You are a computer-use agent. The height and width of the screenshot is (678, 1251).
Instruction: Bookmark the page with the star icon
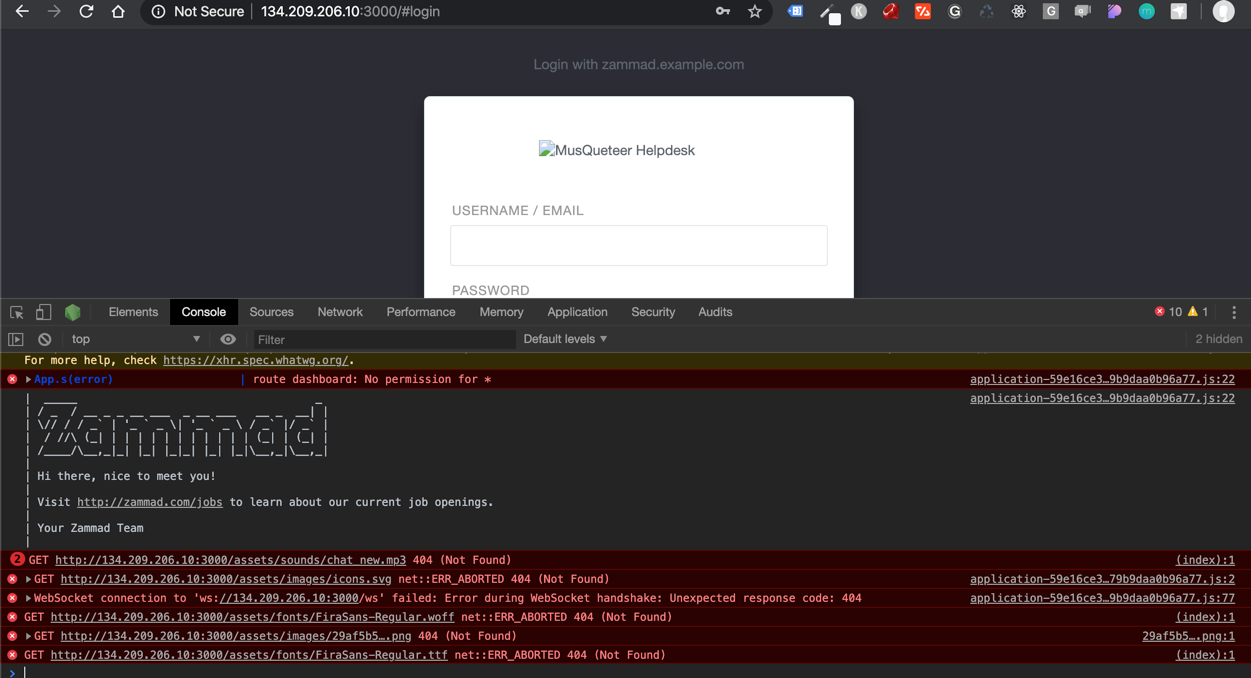tap(755, 12)
